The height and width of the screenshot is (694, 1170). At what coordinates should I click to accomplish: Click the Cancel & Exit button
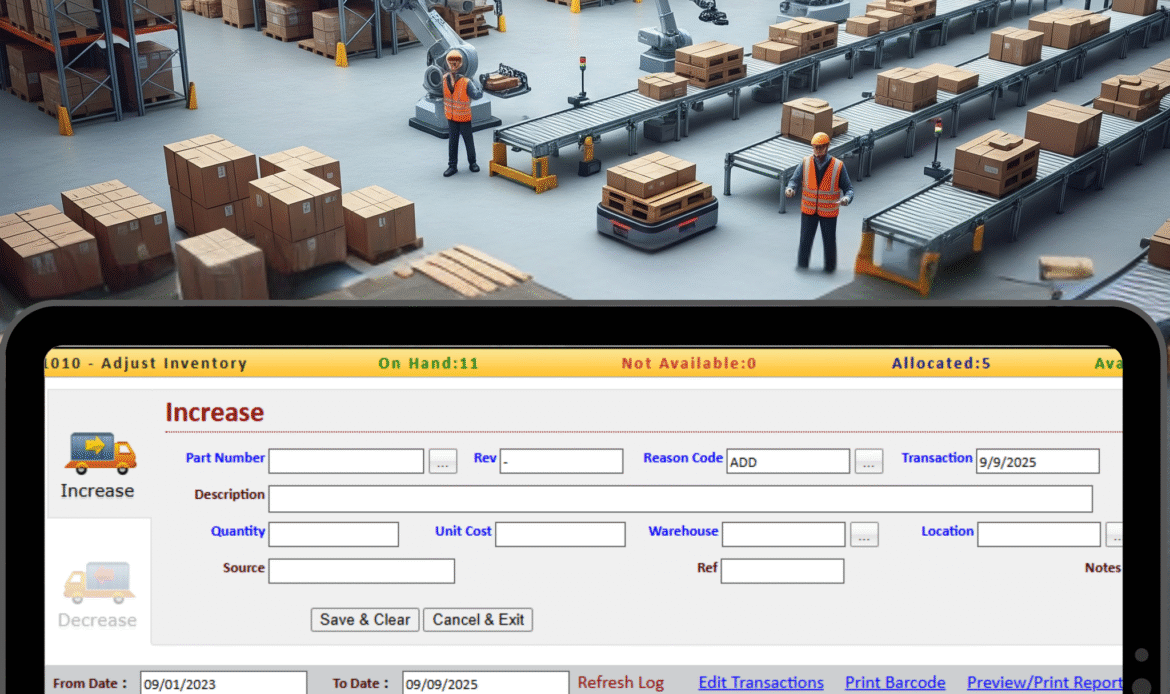pos(478,619)
